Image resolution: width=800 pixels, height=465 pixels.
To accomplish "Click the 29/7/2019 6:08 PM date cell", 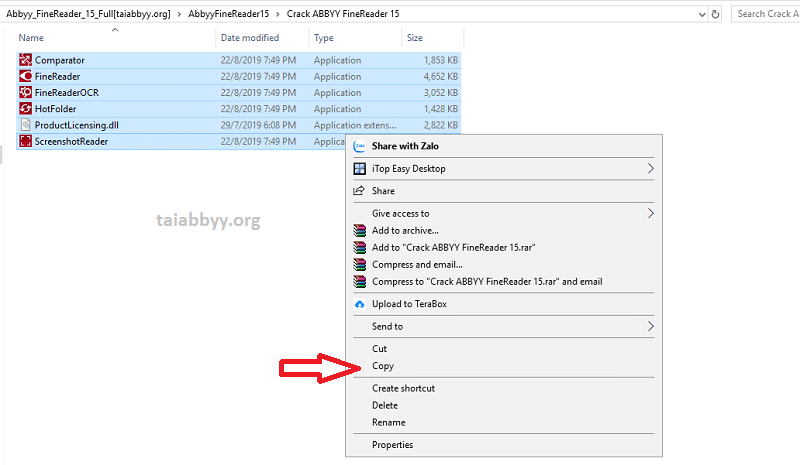I will click(x=258, y=126).
